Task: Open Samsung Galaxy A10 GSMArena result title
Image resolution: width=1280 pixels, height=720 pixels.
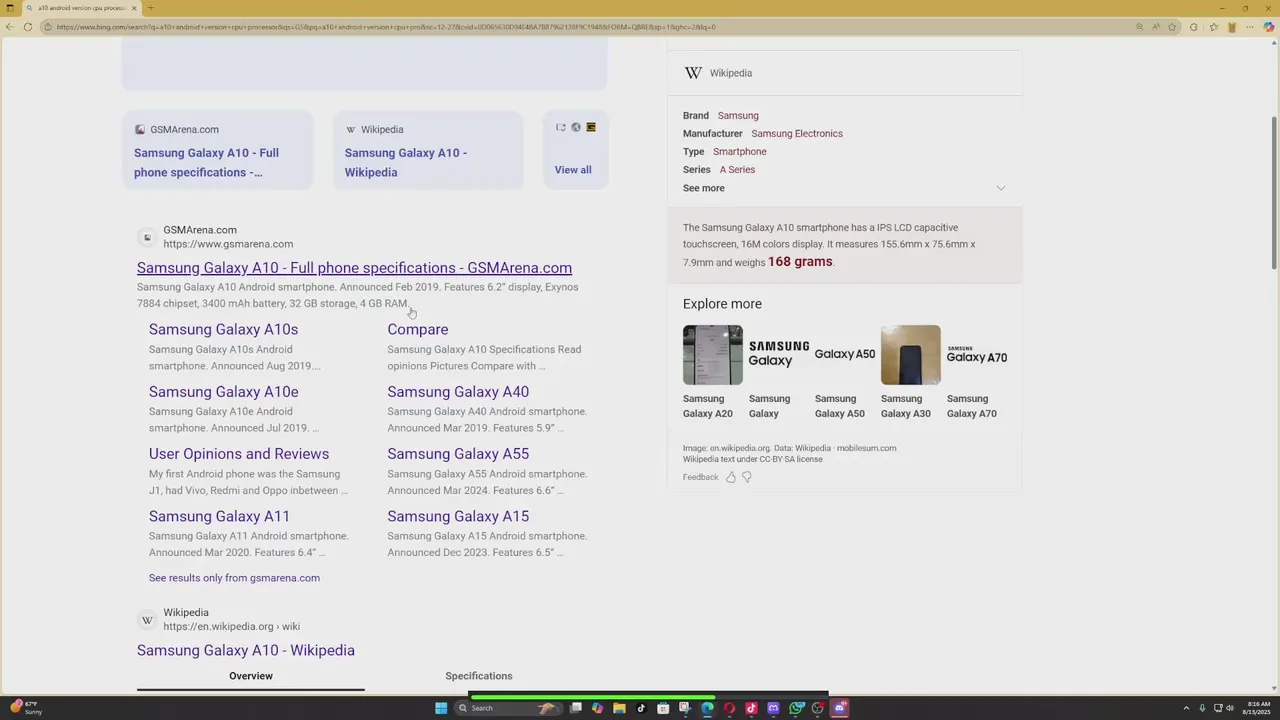Action: pos(354,268)
